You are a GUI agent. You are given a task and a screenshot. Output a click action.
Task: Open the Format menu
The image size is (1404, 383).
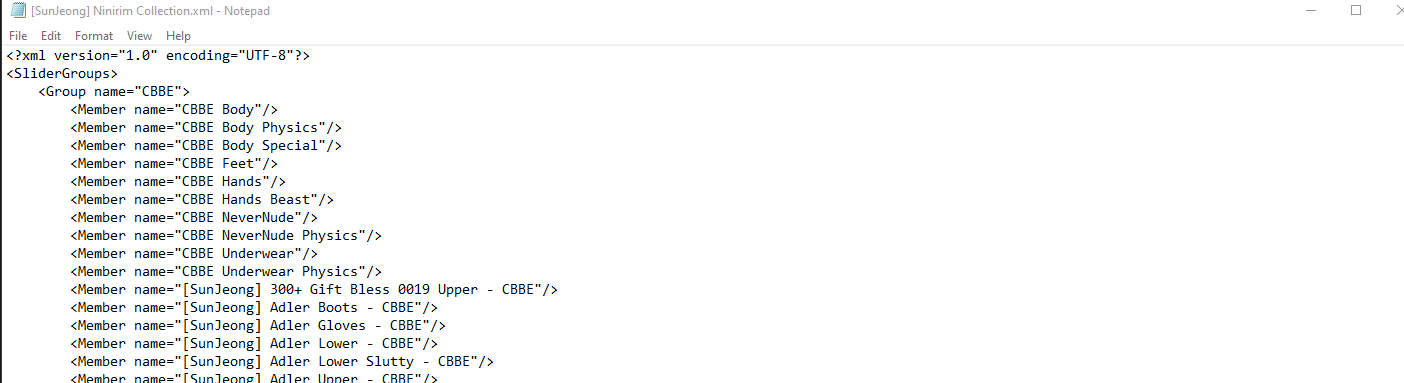click(x=94, y=36)
